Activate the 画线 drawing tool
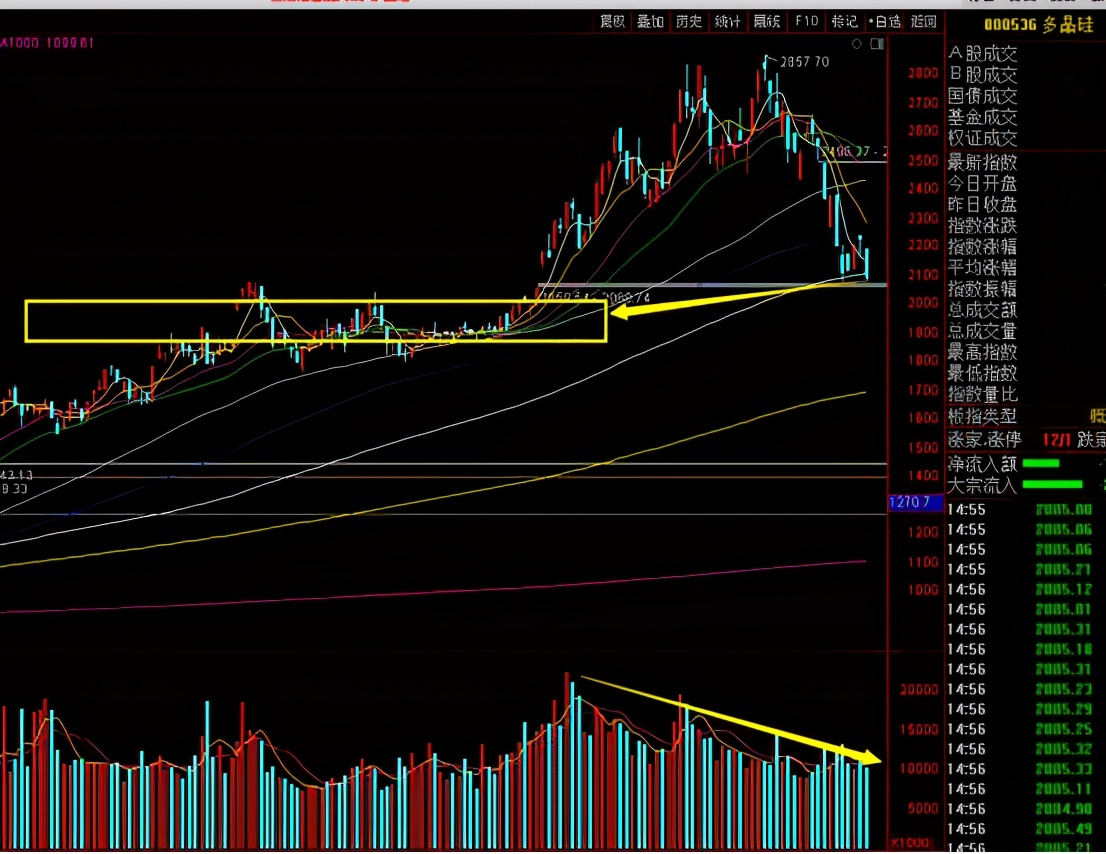 point(767,21)
